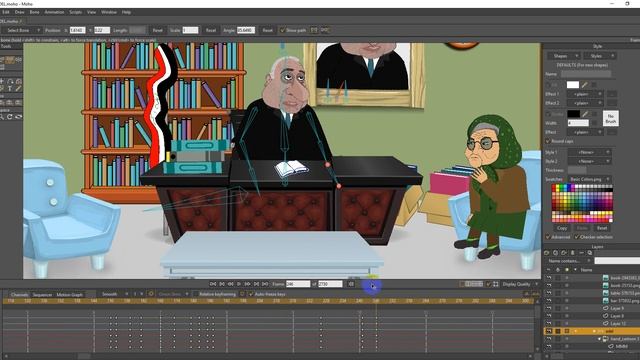640x360 pixels.
Task: Click the Stroke color eyedropper icon
Action: tap(584, 114)
